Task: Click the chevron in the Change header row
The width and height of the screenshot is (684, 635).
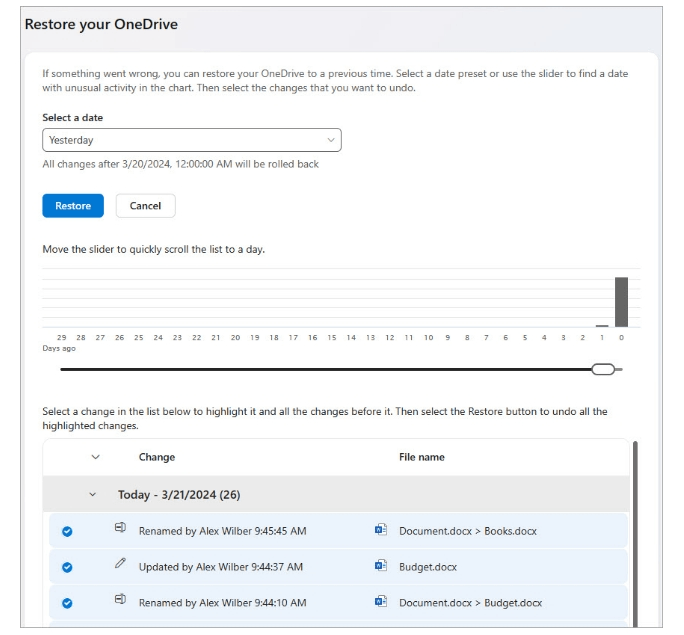Action: coord(96,457)
